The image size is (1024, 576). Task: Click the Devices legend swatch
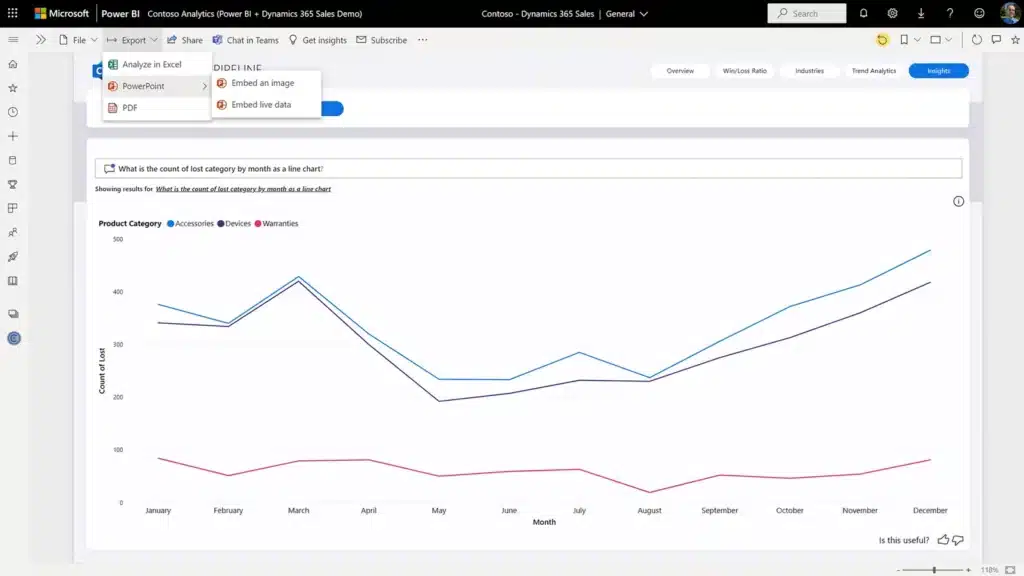pos(221,223)
